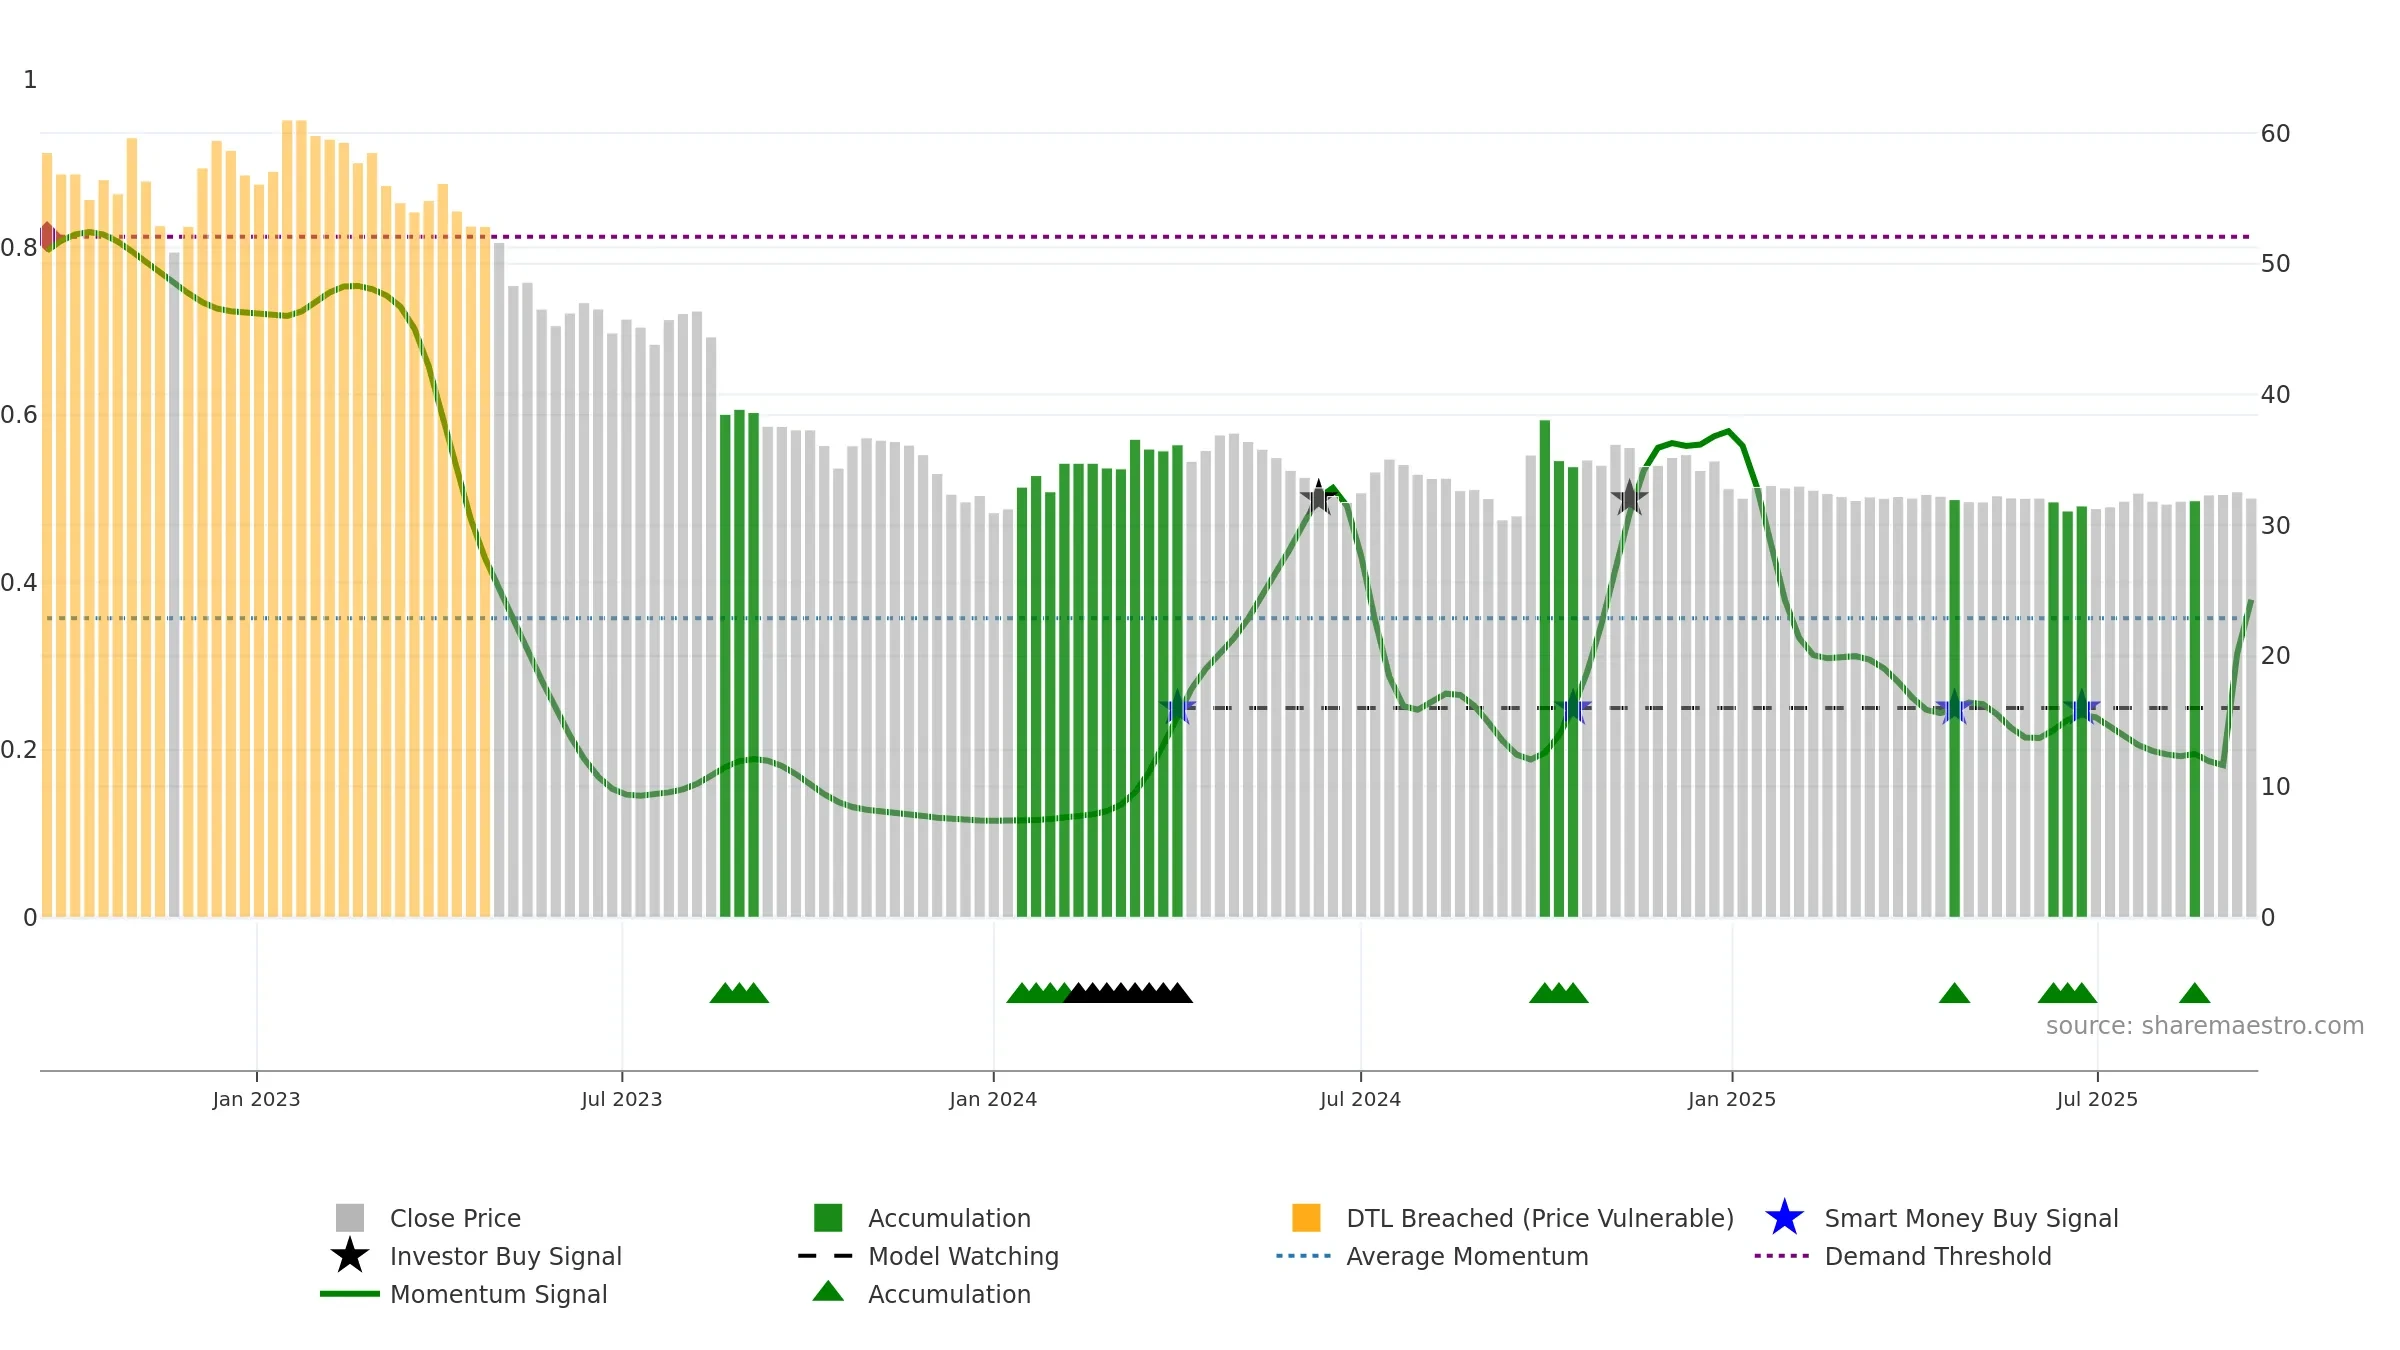Image resolution: width=2400 pixels, height=1350 pixels.
Task: Click the Jan 2024 axis label
Action: (x=993, y=1100)
